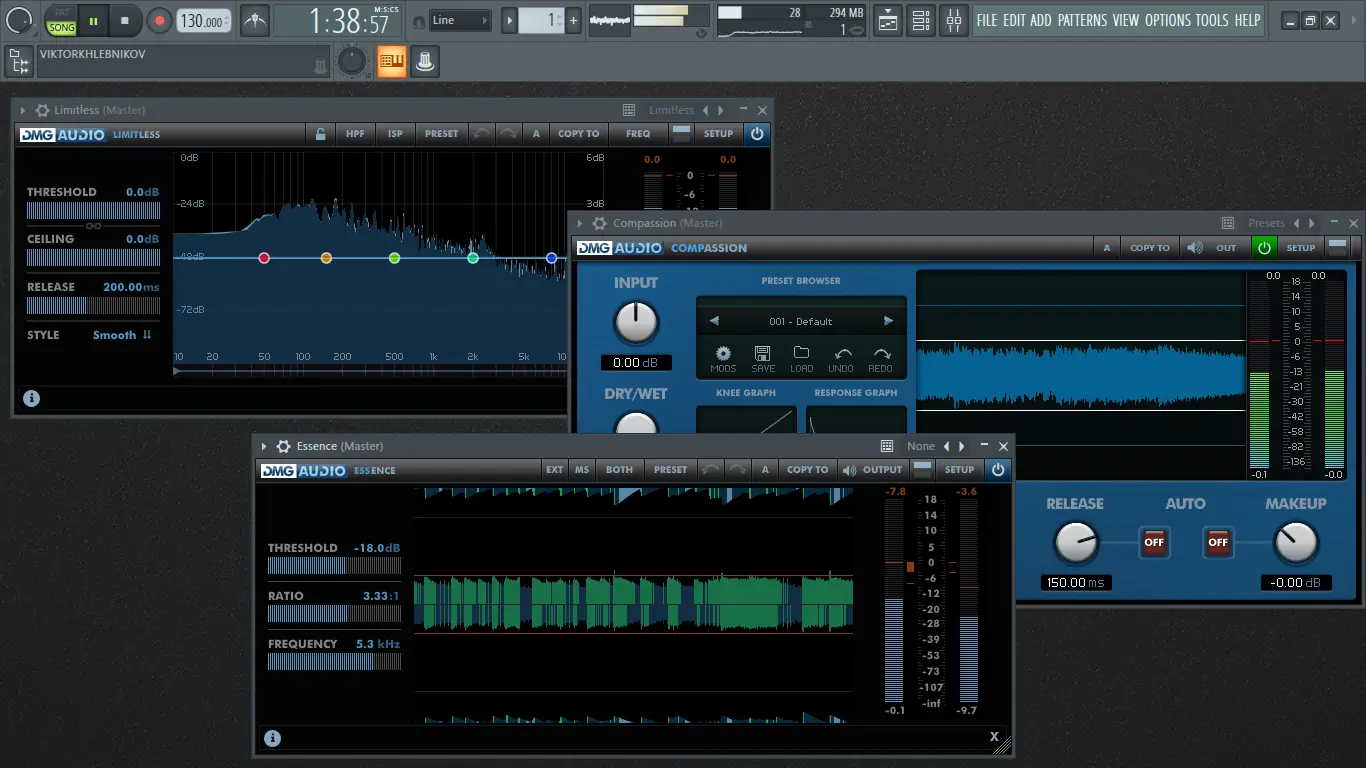Viewport: 1366px width, 768px height.
Task: Click the lock icon in Limitless toolbar
Action: click(x=320, y=134)
